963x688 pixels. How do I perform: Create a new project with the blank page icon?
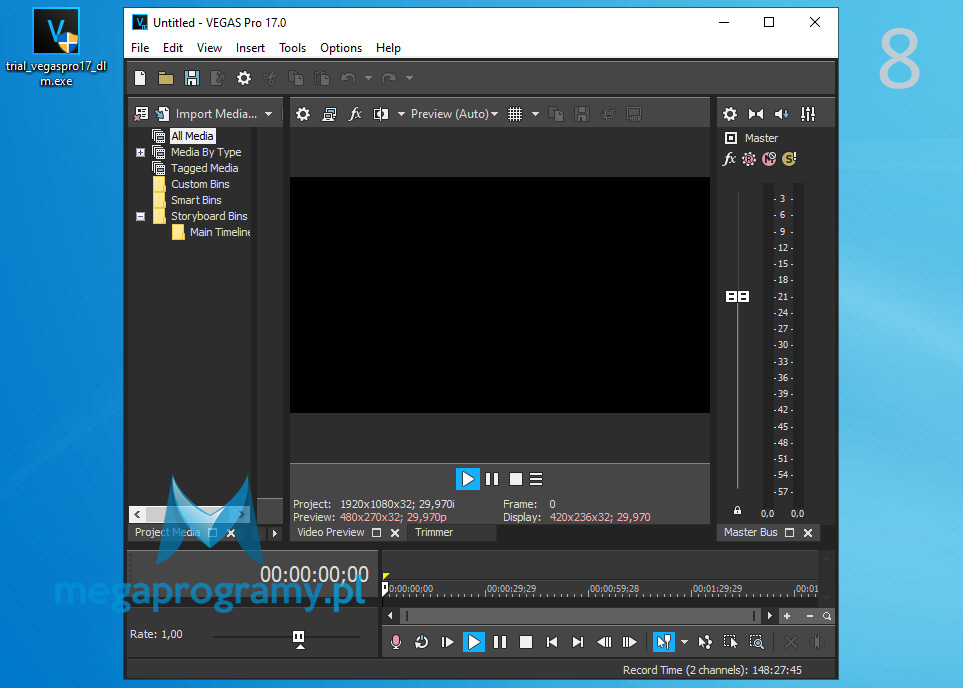click(140, 78)
